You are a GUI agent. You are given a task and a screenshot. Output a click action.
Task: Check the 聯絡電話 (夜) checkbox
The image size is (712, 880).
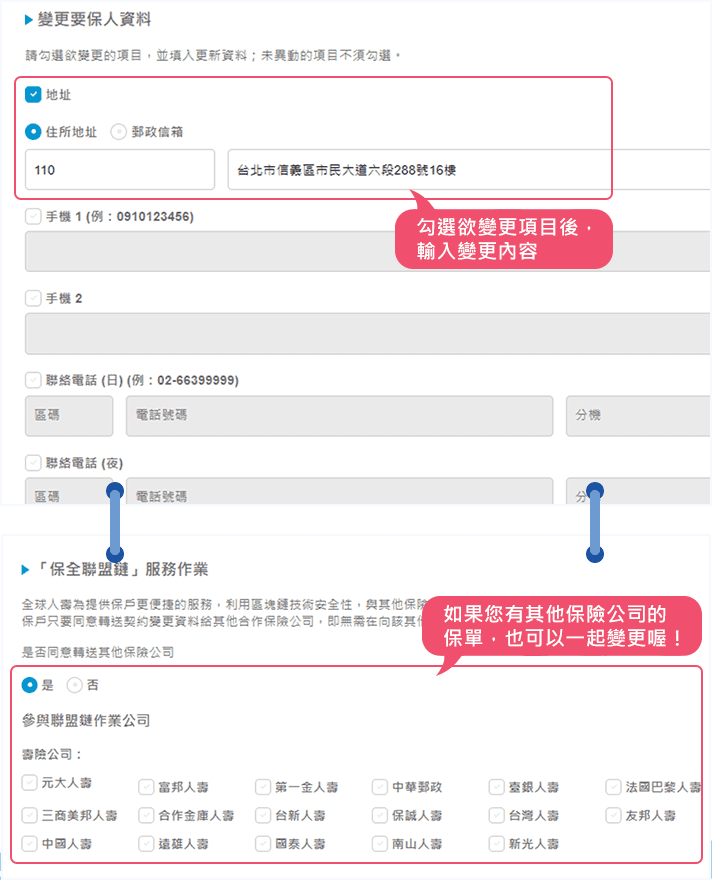coord(33,462)
